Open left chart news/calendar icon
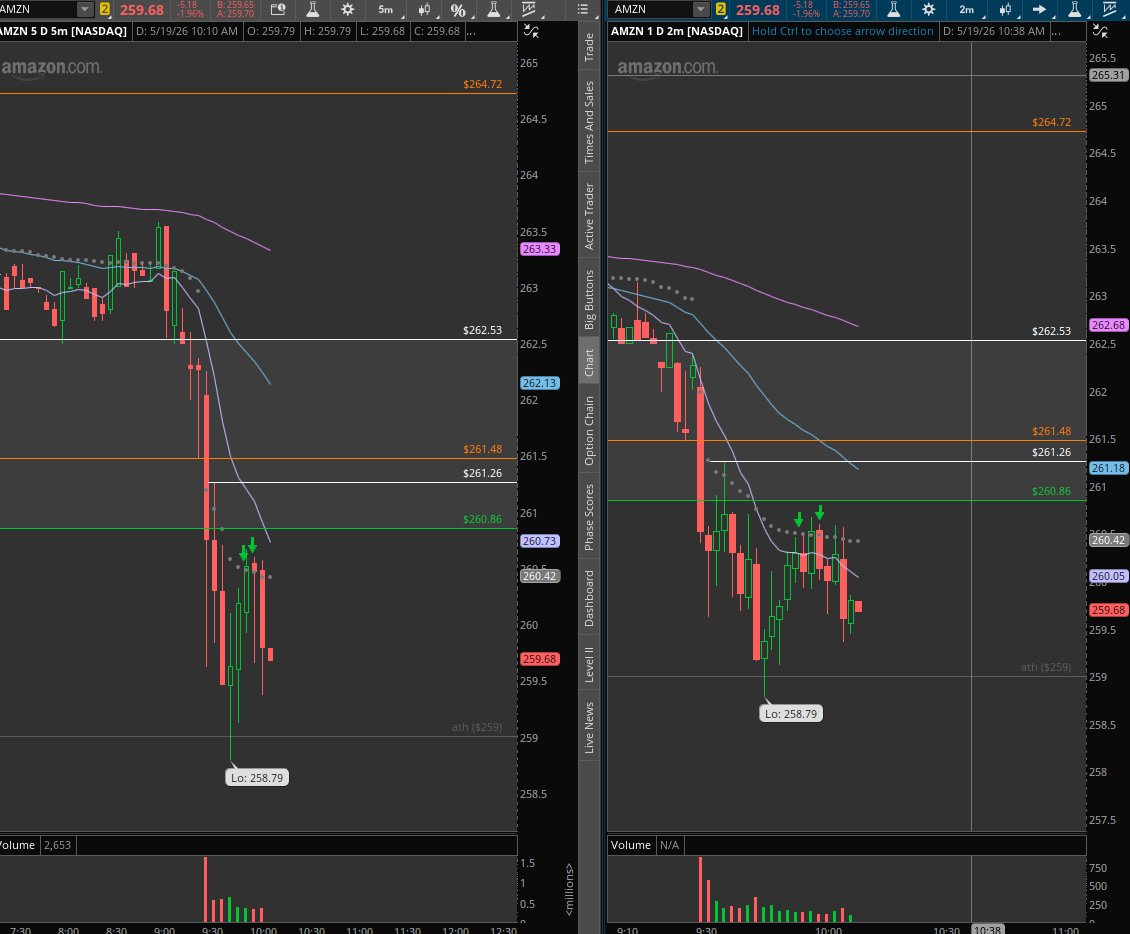This screenshot has width=1130, height=934. tap(277, 9)
